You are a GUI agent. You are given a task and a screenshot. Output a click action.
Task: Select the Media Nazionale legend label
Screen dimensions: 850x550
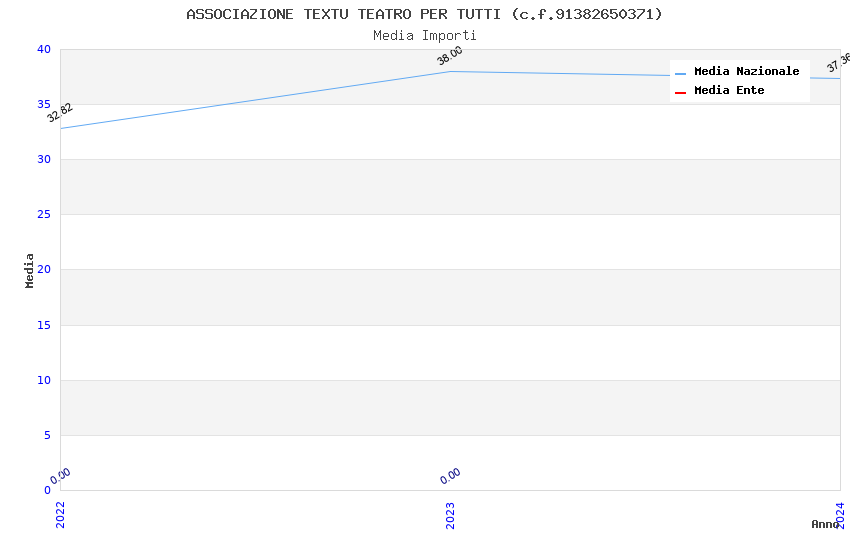[746, 71]
